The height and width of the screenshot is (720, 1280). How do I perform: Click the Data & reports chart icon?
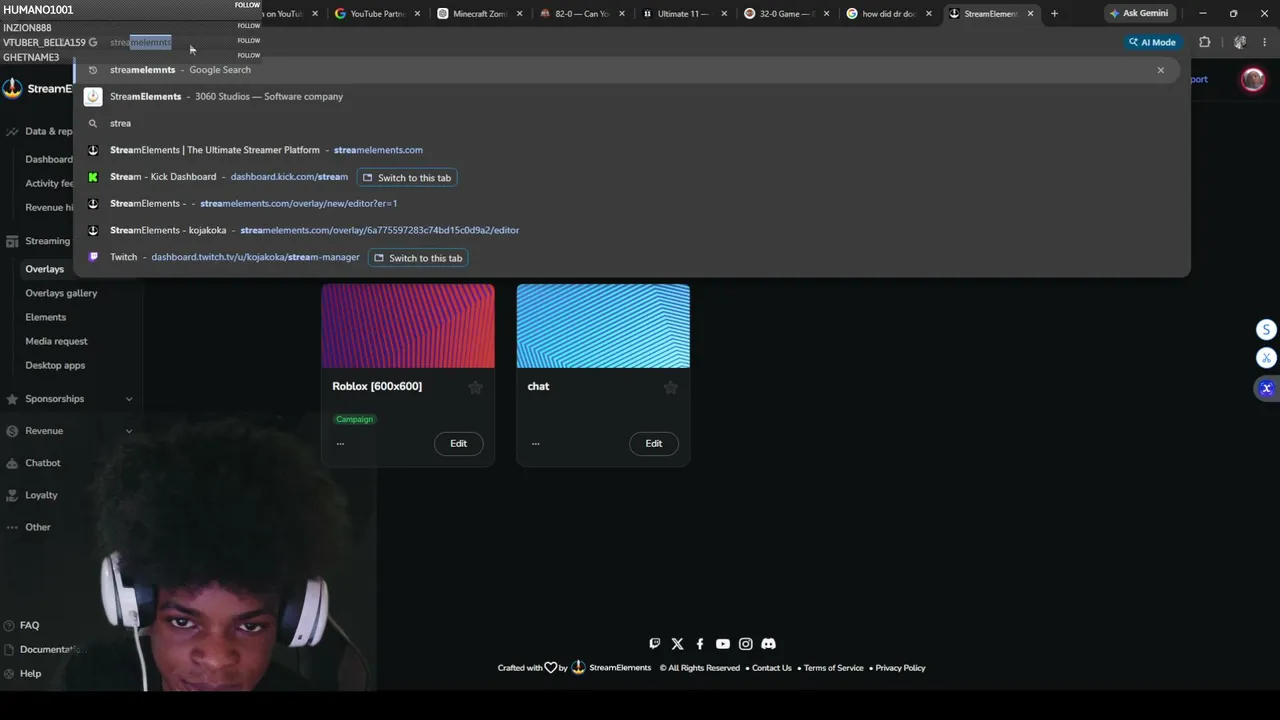[x=12, y=131]
